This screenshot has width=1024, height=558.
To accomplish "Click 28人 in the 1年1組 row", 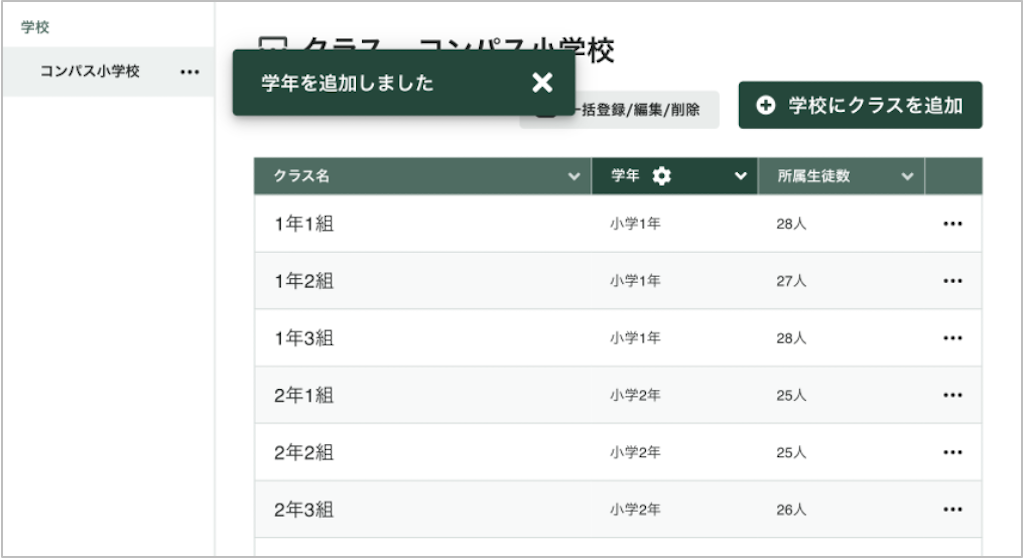I will click(x=791, y=223).
